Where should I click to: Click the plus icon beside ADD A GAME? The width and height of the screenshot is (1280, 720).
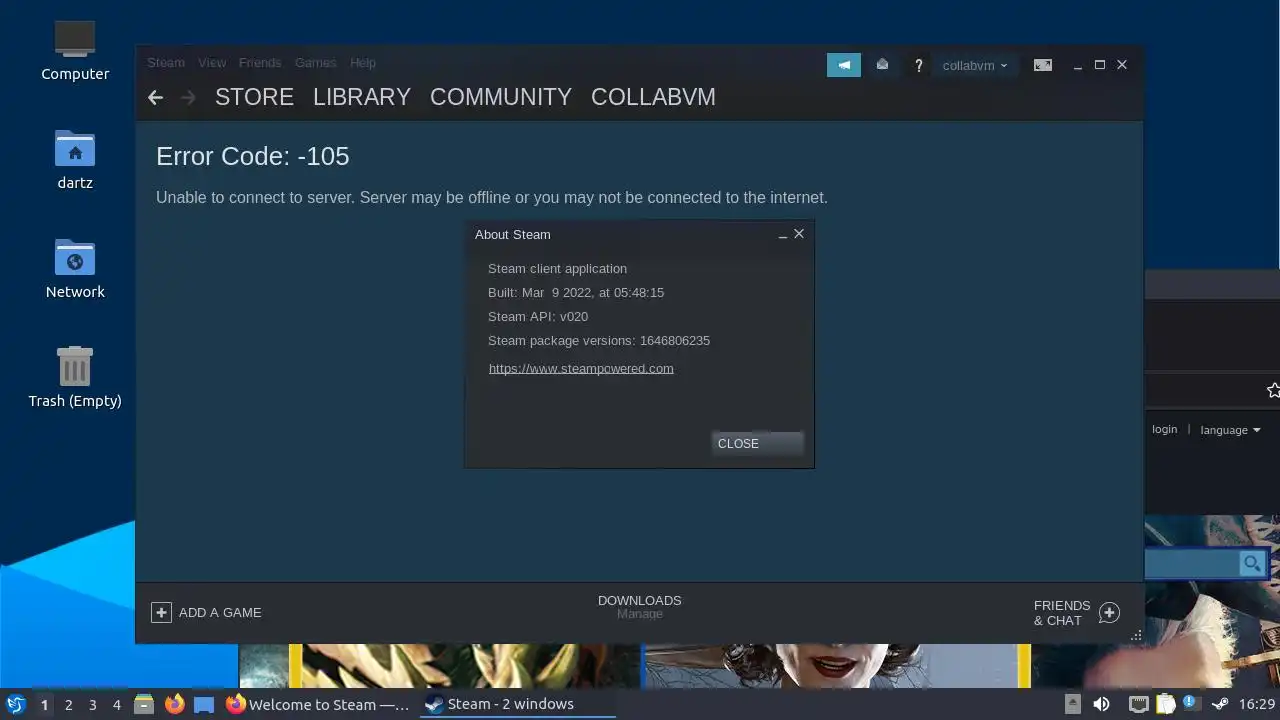pos(161,612)
